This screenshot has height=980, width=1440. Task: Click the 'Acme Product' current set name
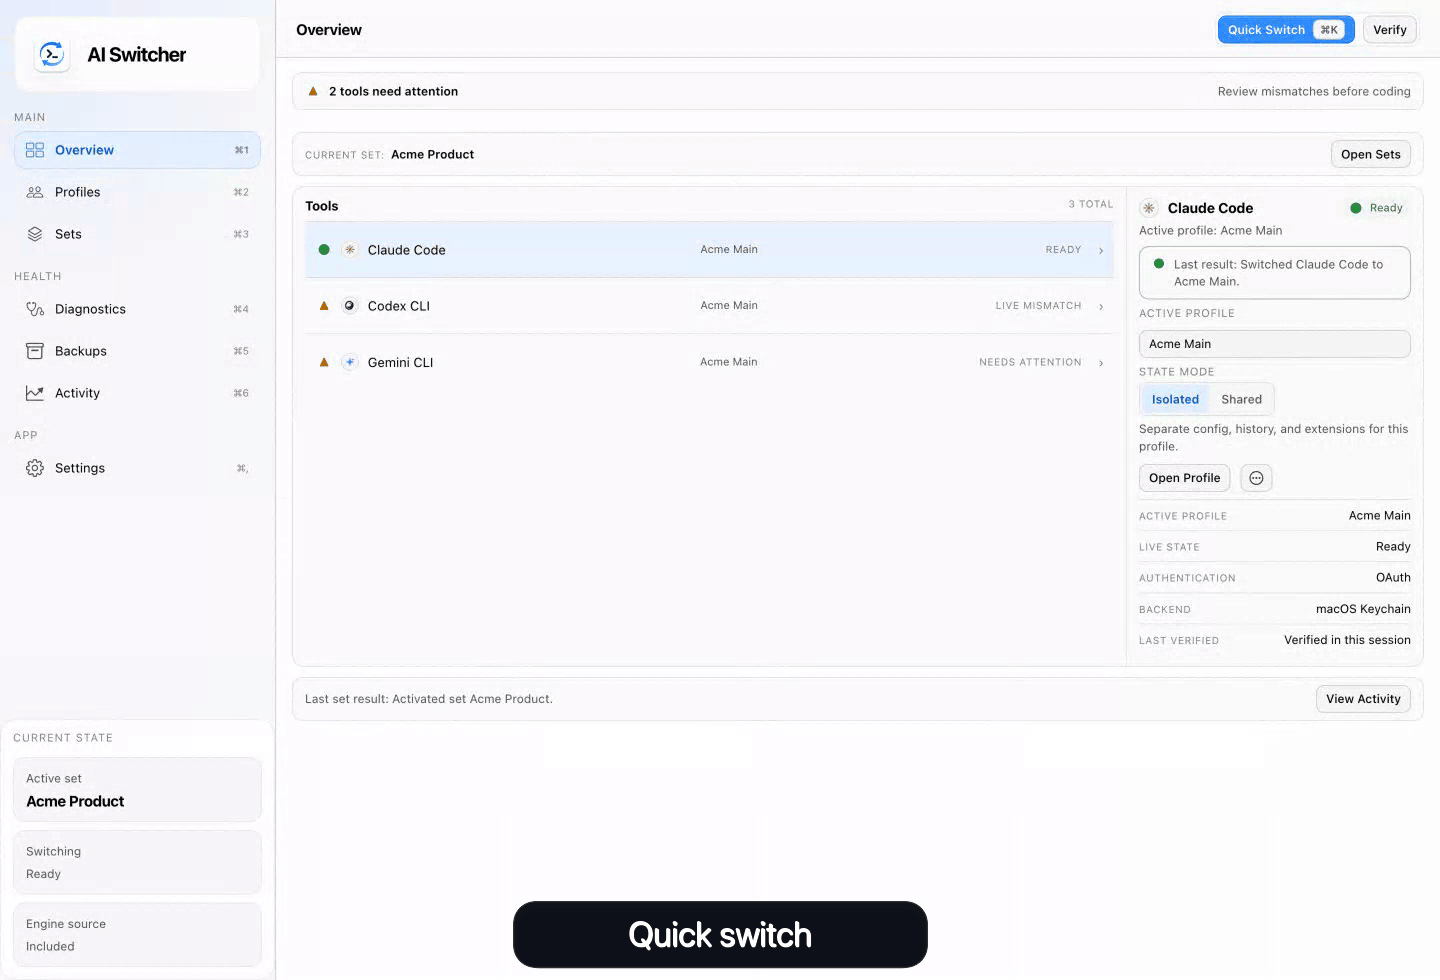pyautogui.click(x=432, y=154)
